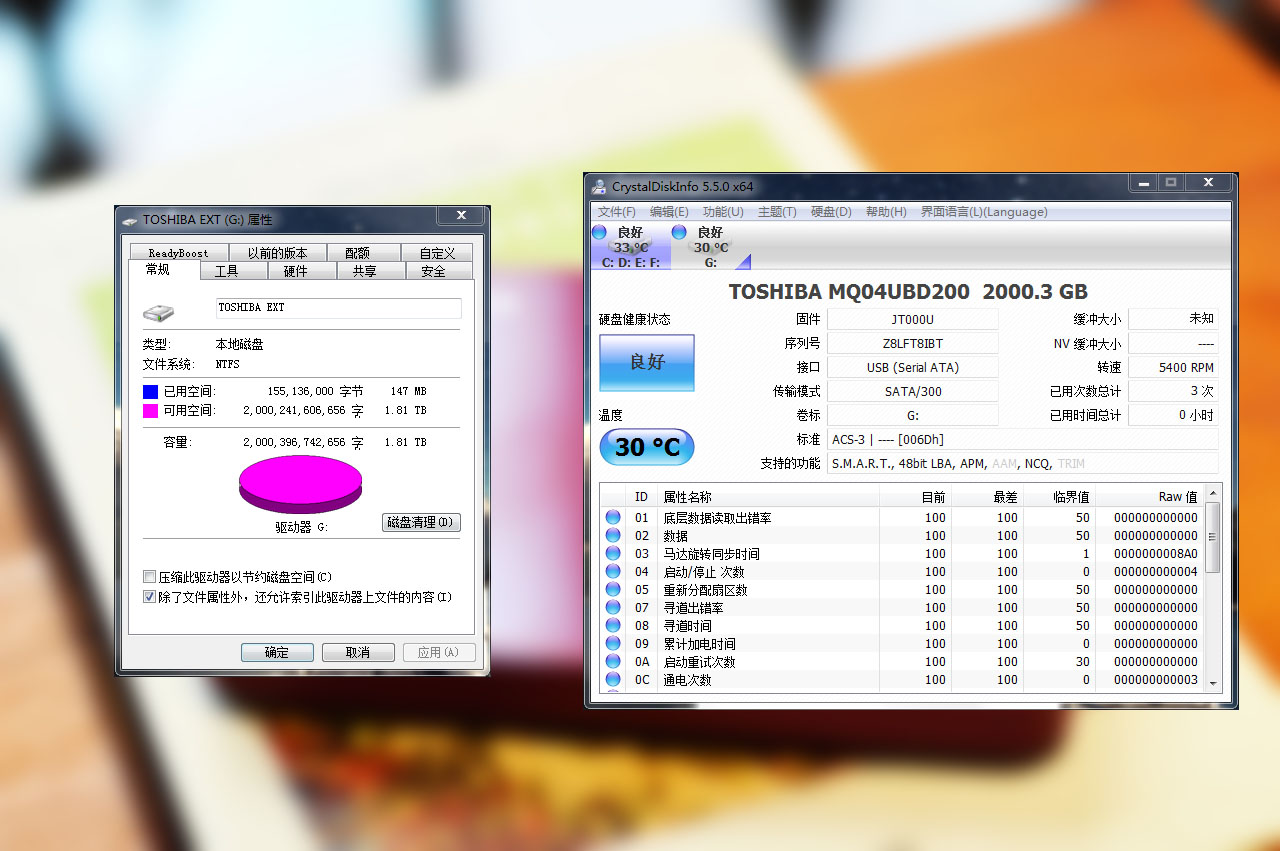Open the 界面语言(L)(Language) menu

pyautogui.click(x=984, y=212)
